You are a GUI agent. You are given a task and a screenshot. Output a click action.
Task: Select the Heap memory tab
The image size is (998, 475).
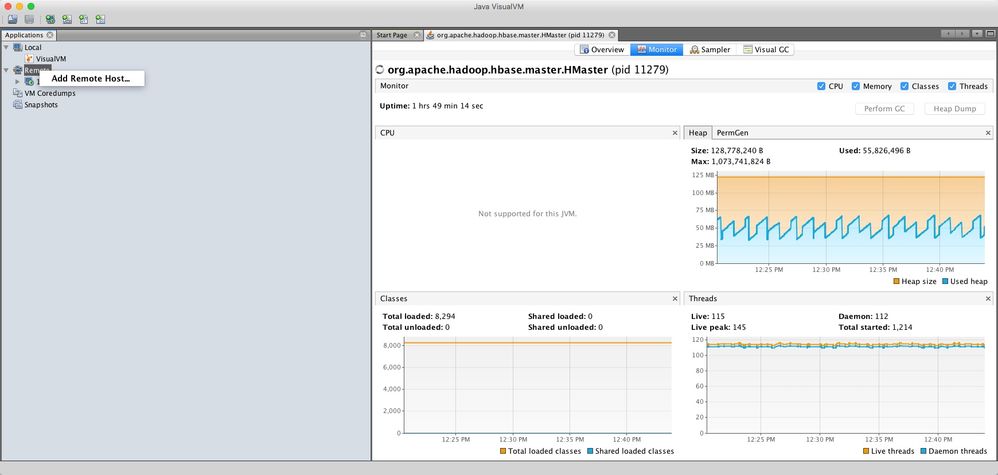tap(698, 133)
